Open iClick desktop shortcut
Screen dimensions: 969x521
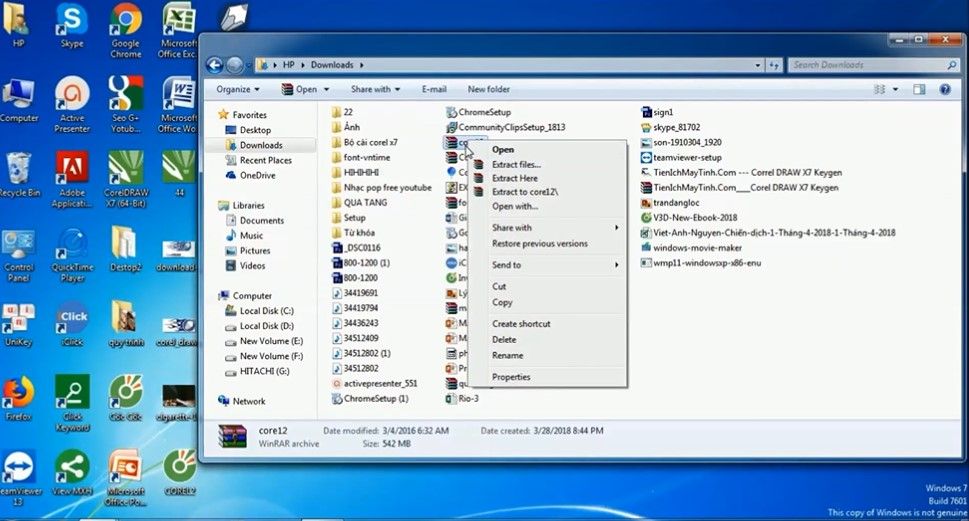point(72,324)
